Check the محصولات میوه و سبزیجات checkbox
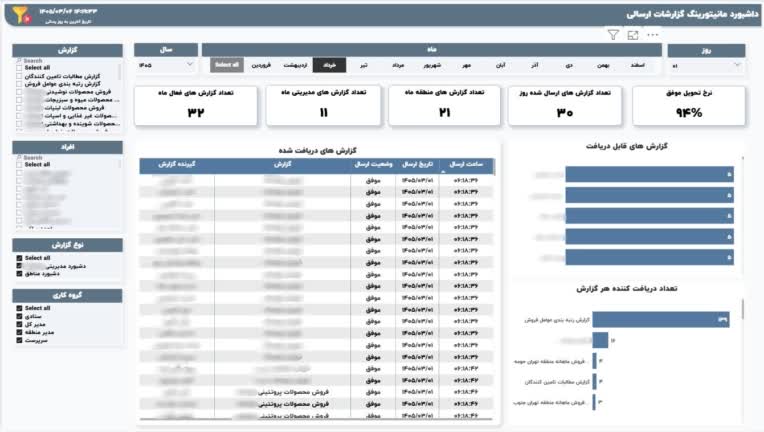 (19, 100)
